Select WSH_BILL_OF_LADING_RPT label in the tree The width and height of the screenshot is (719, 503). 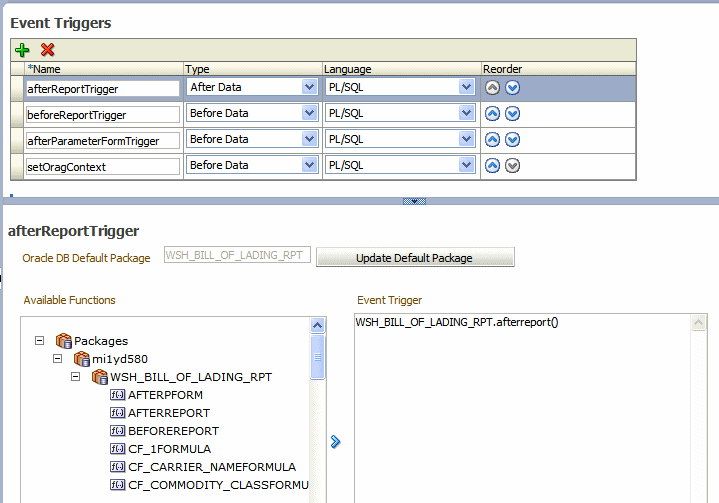click(191, 377)
